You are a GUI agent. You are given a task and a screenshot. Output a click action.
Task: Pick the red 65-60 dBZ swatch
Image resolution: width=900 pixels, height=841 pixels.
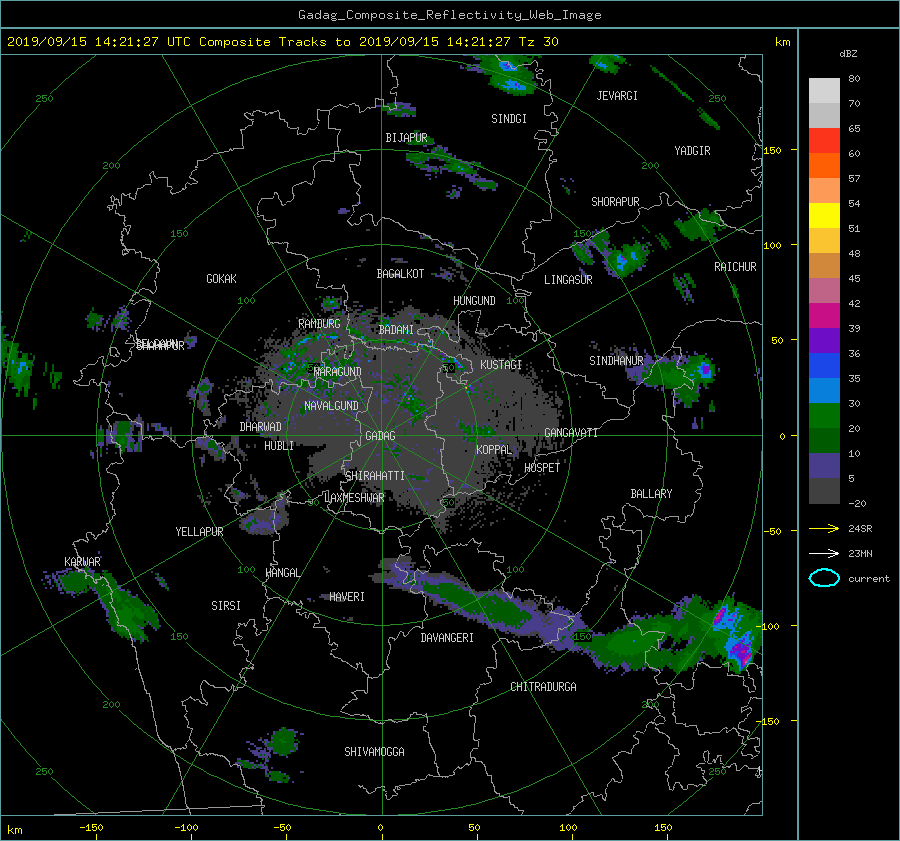tap(824, 140)
